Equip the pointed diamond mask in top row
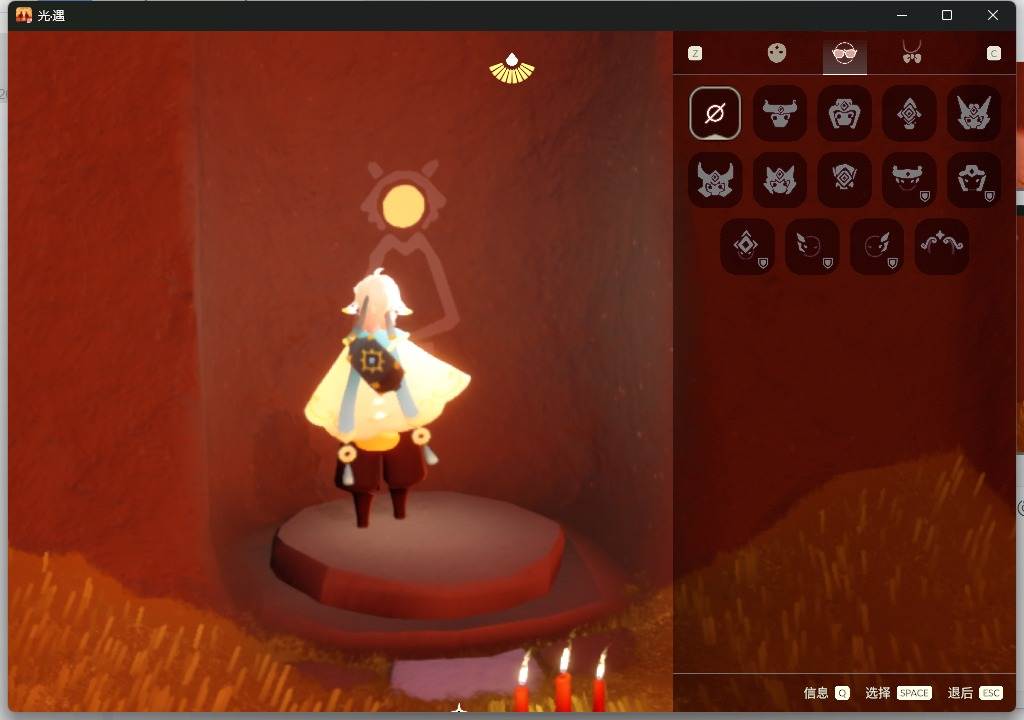 (909, 113)
